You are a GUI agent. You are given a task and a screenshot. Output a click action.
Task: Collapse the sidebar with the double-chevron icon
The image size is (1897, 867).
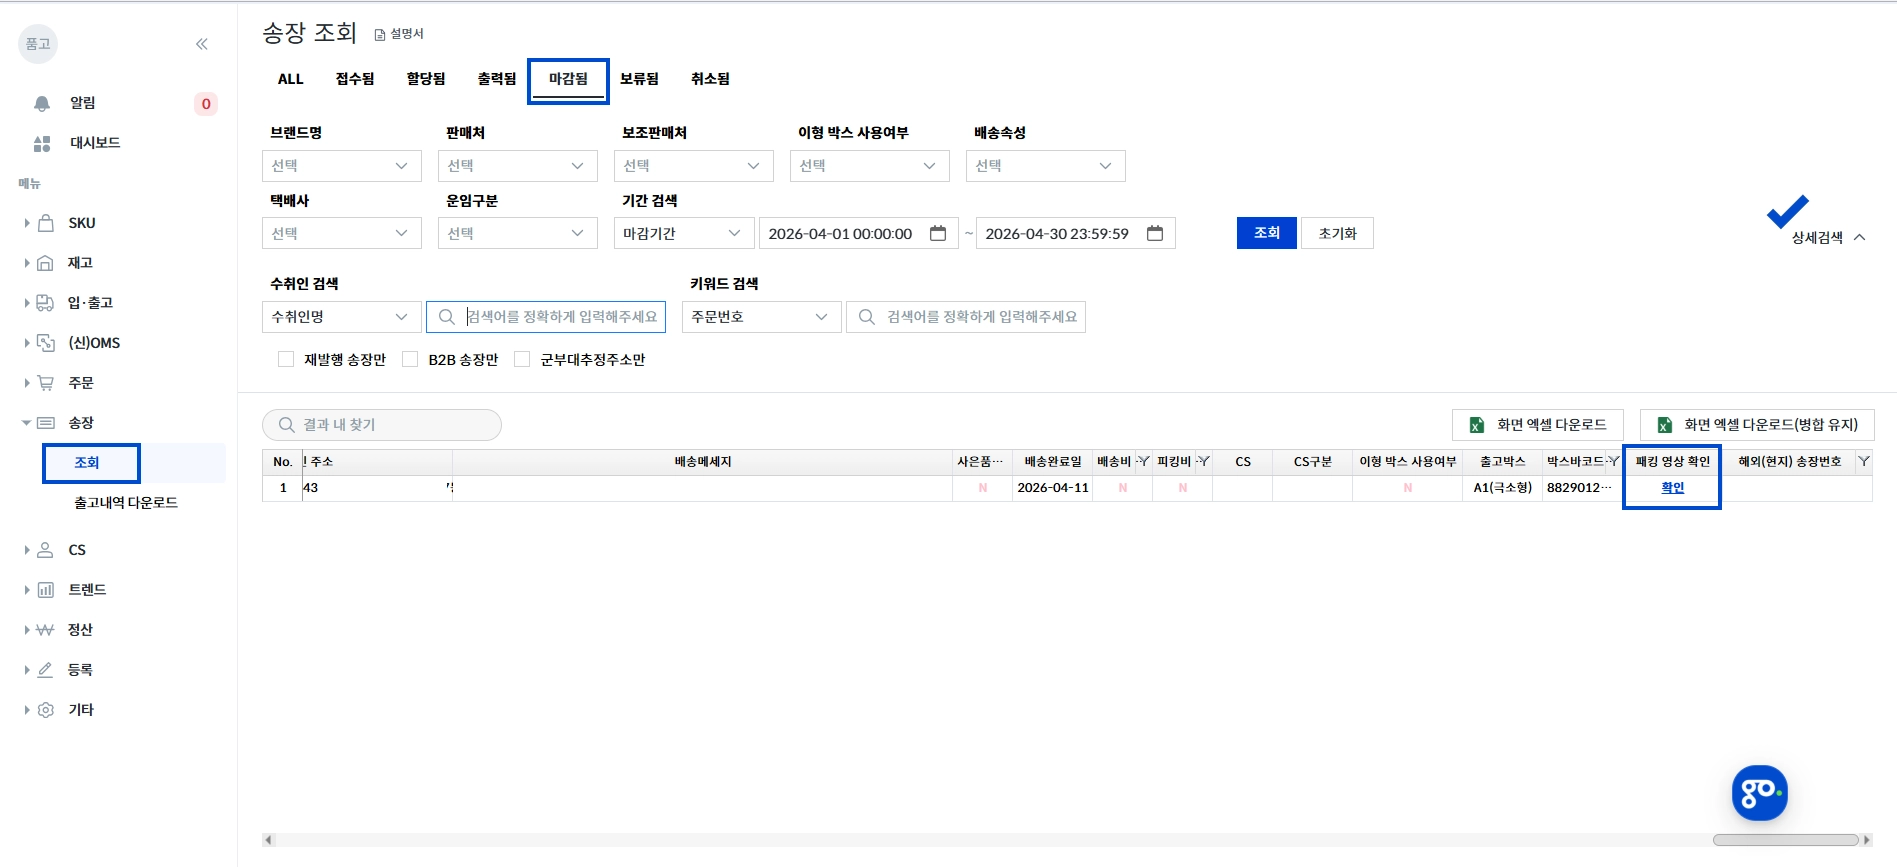coord(202,44)
